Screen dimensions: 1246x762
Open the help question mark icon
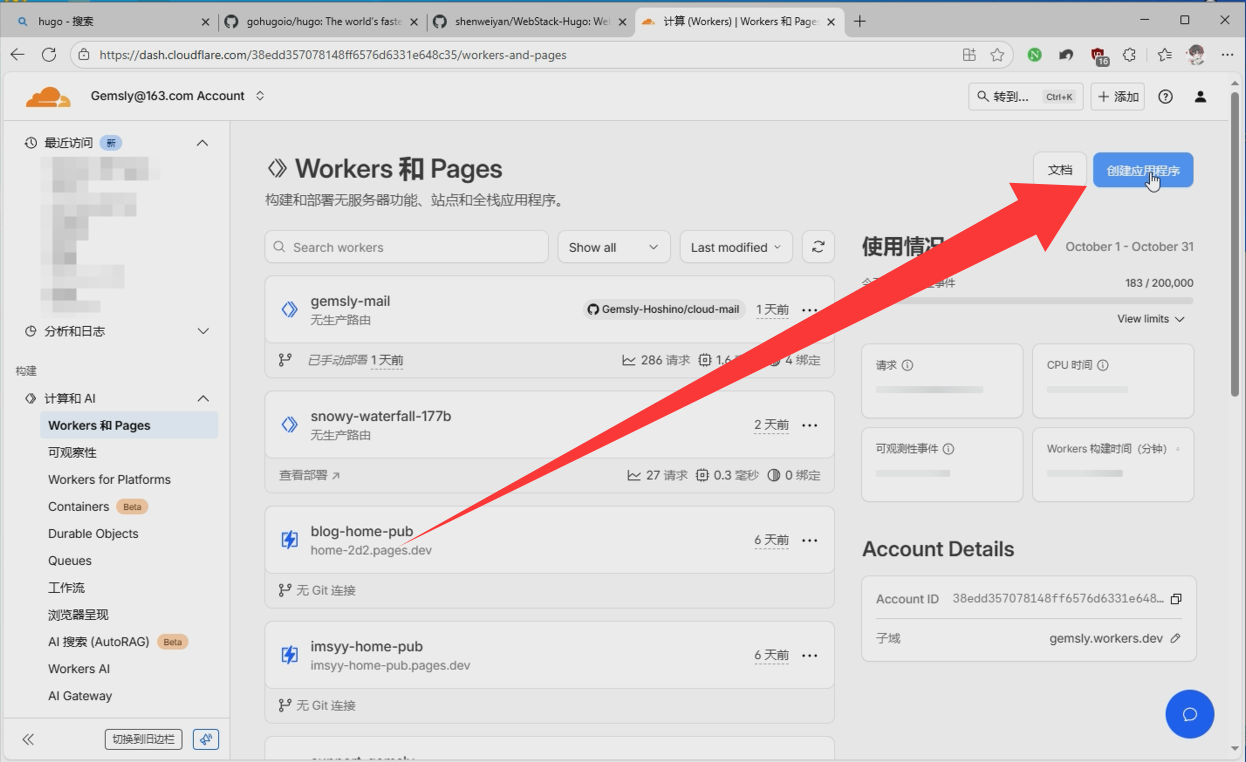(1165, 97)
